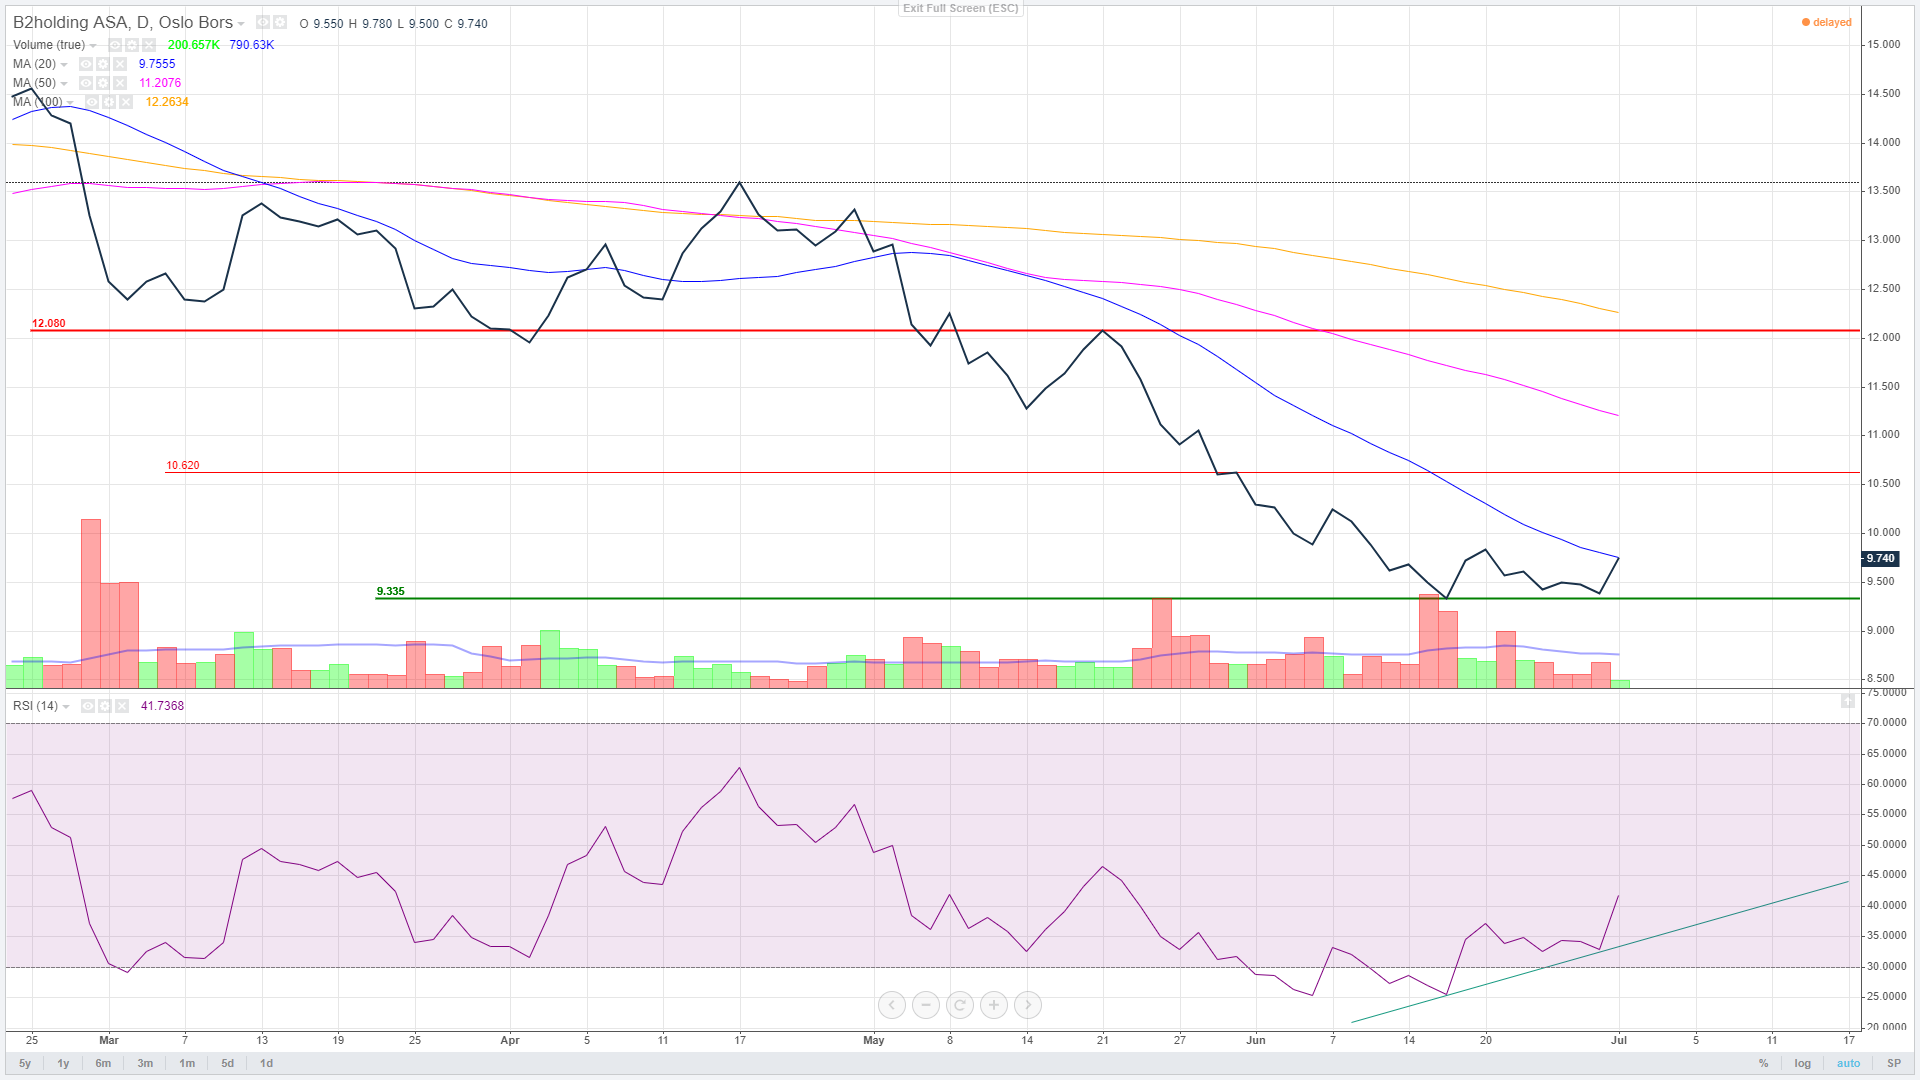Remove the Volume (true) indicator
The width and height of the screenshot is (1920, 1080).
[149, 45]
